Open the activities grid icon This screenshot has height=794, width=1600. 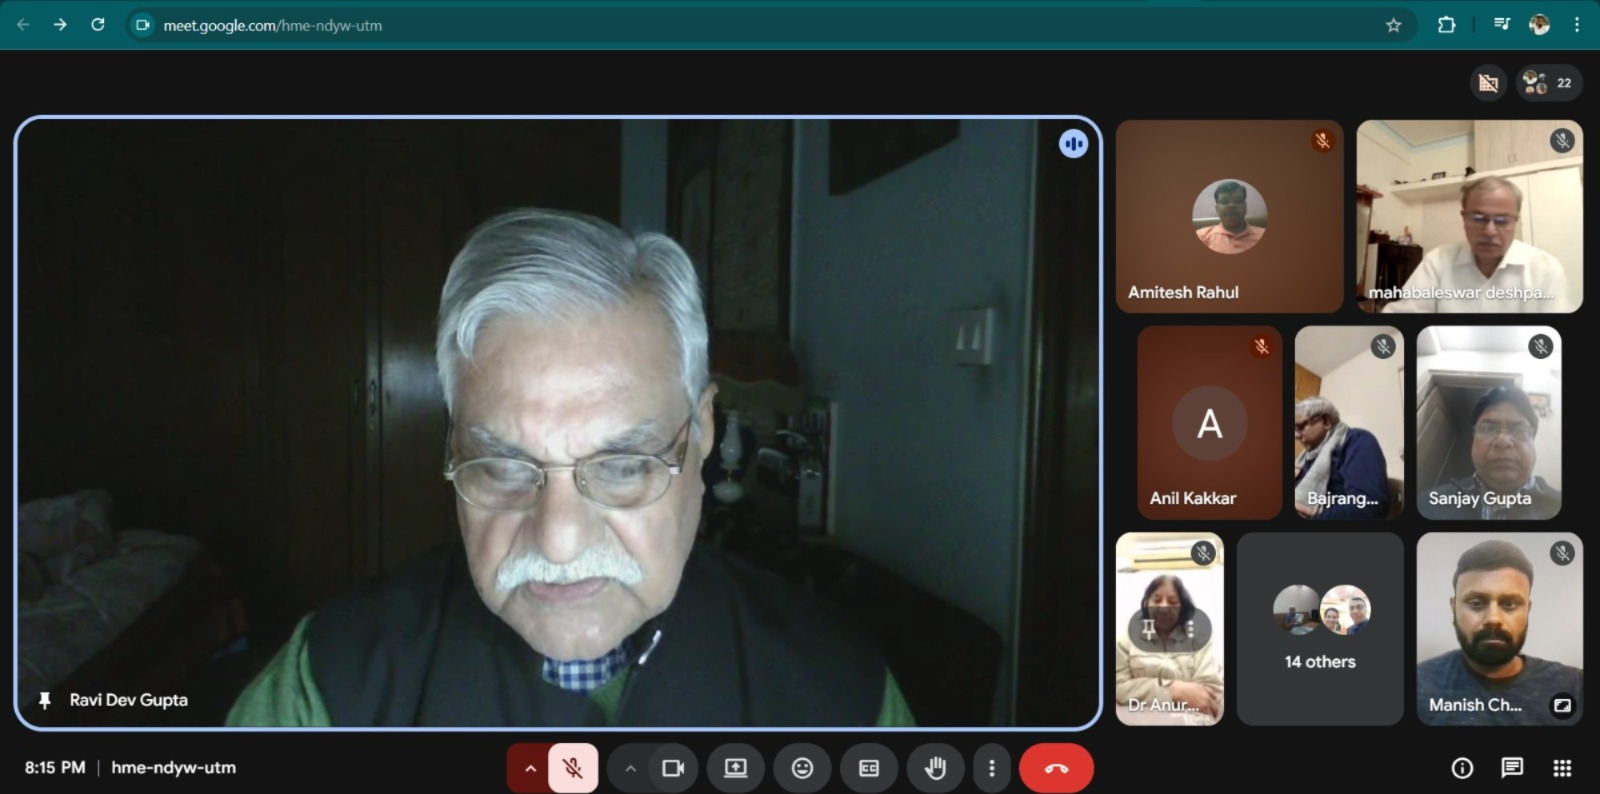tap(1562, 768)
